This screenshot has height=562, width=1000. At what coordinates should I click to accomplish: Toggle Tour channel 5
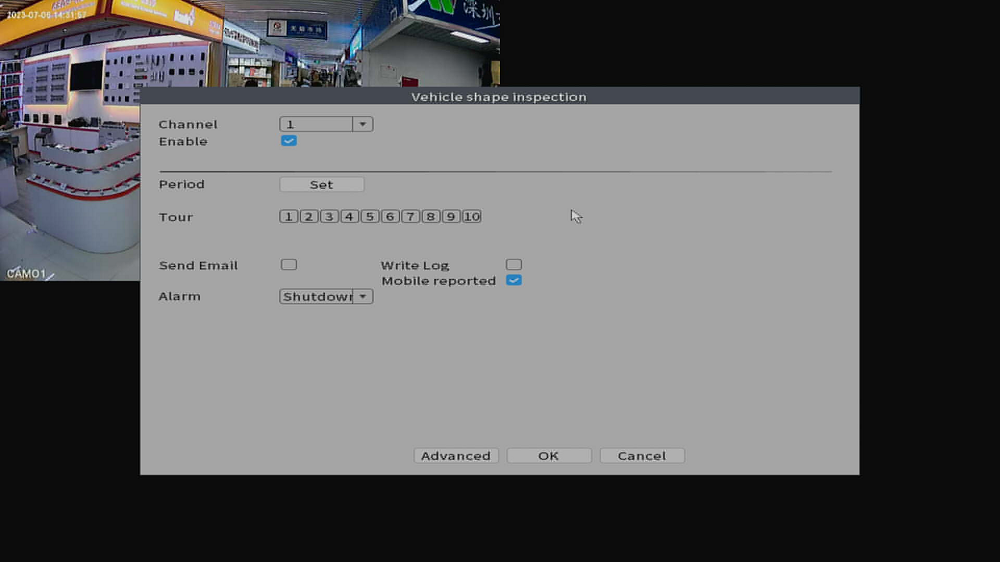point(370,217)
